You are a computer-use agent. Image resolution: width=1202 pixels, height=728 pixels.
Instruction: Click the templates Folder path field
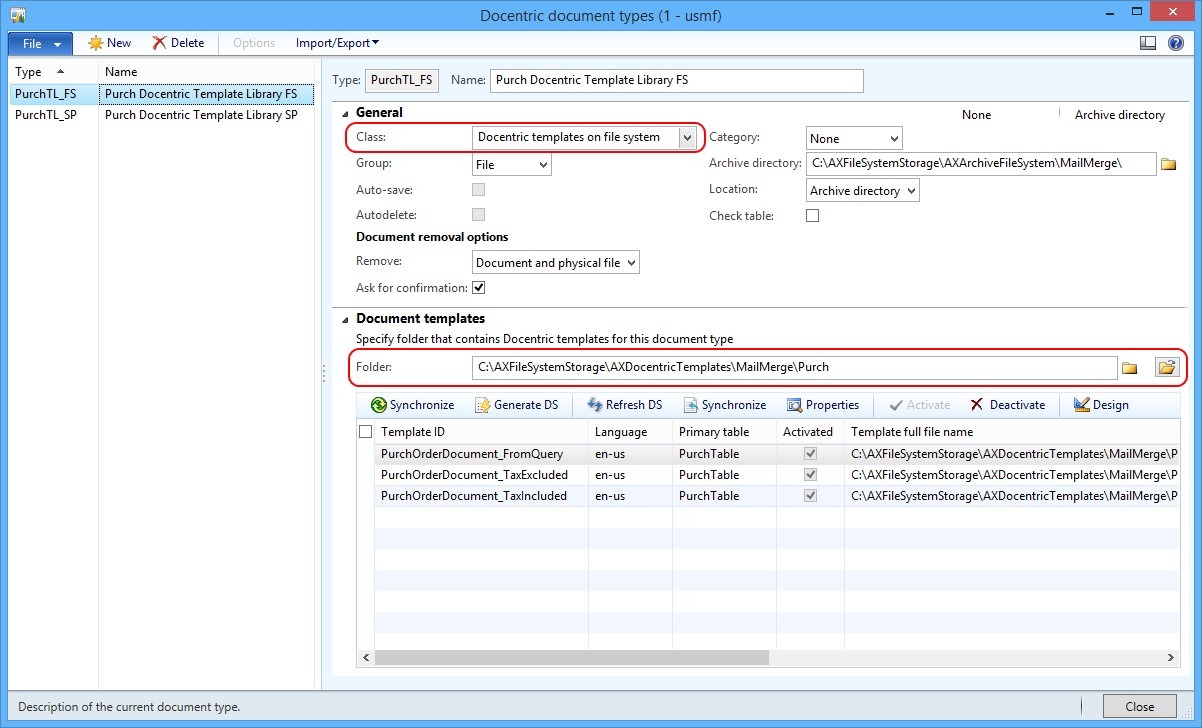click(x=794, y=367)
